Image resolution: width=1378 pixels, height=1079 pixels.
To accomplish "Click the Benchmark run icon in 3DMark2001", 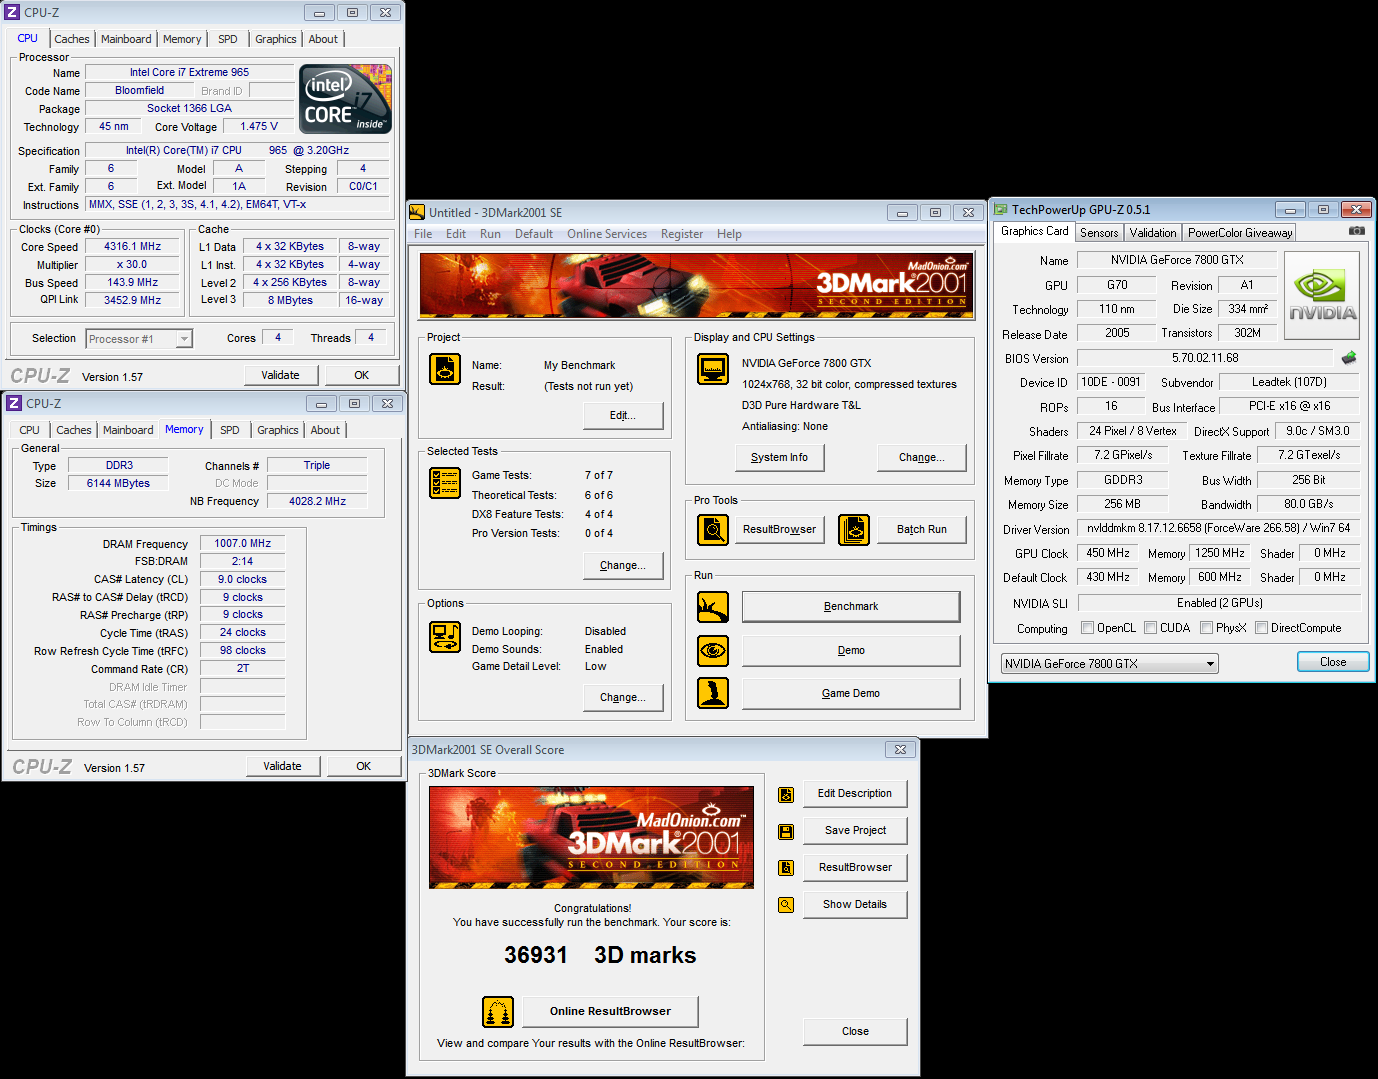I will pos(713,606).
